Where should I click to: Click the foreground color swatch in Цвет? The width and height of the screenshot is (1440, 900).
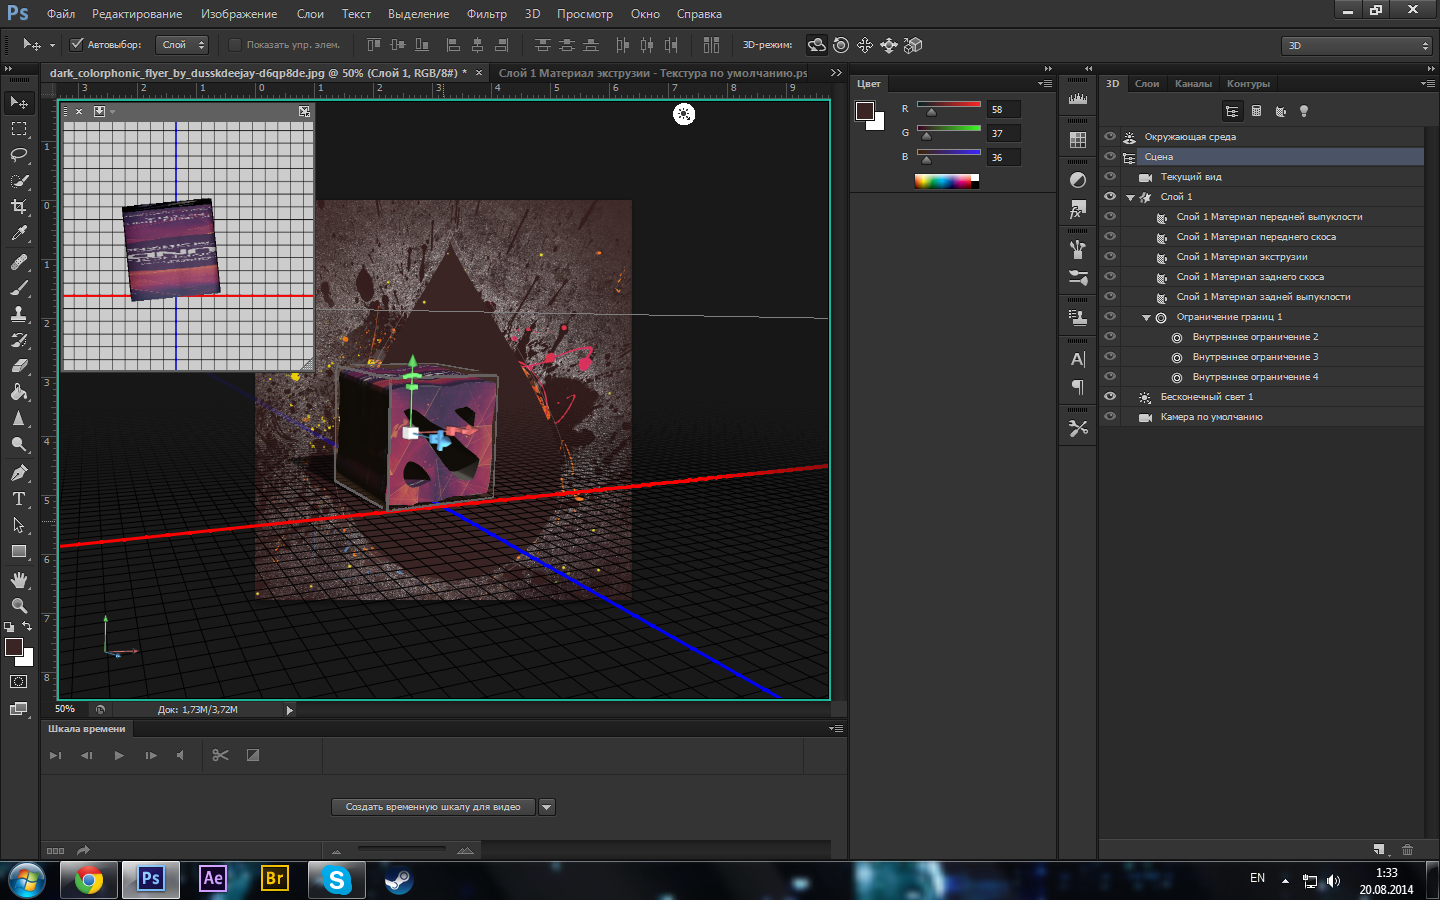[865, 111]
